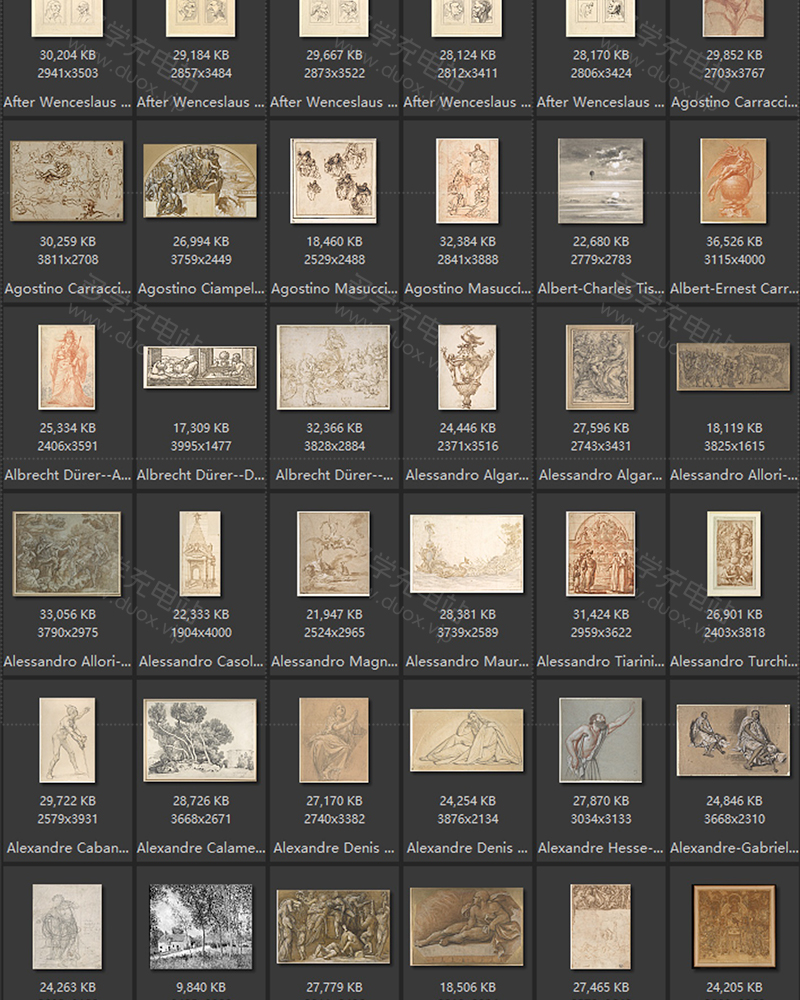Click the 'Agostino Ciampel...' file name label
The width and height of the screenshot is (800, 1000).
(x=200, y=289)
